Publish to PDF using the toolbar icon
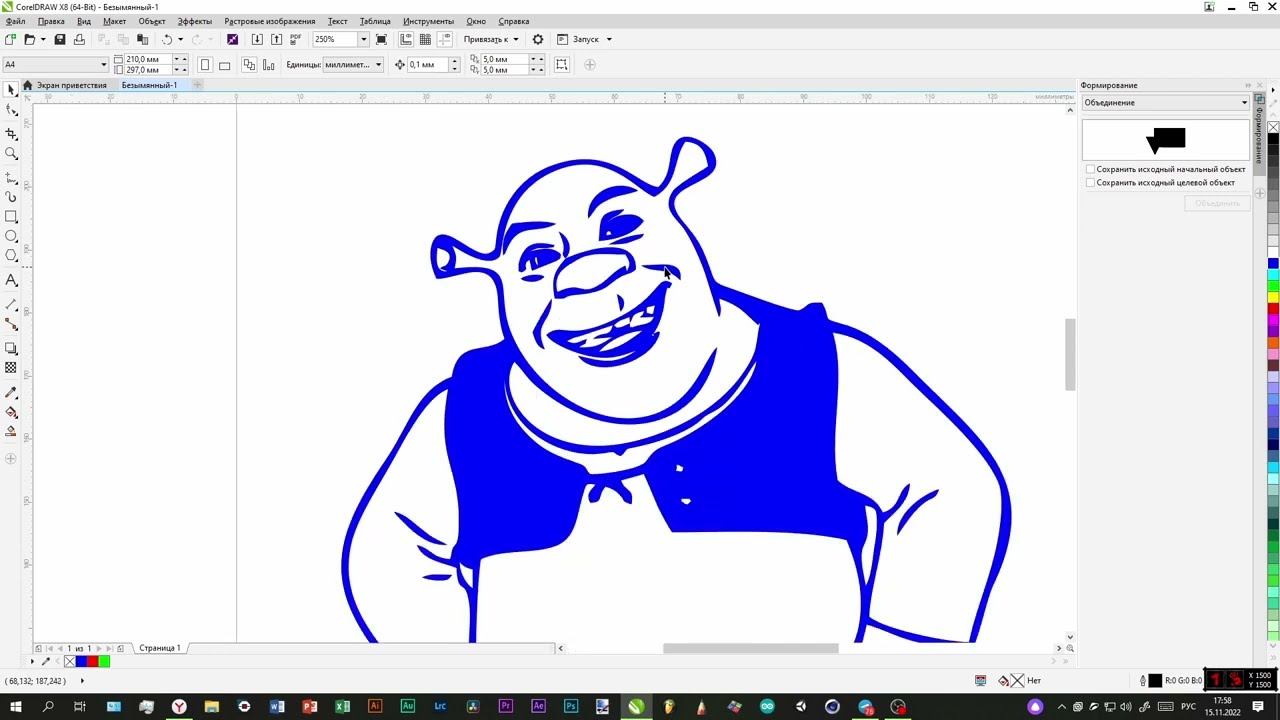 295,39
